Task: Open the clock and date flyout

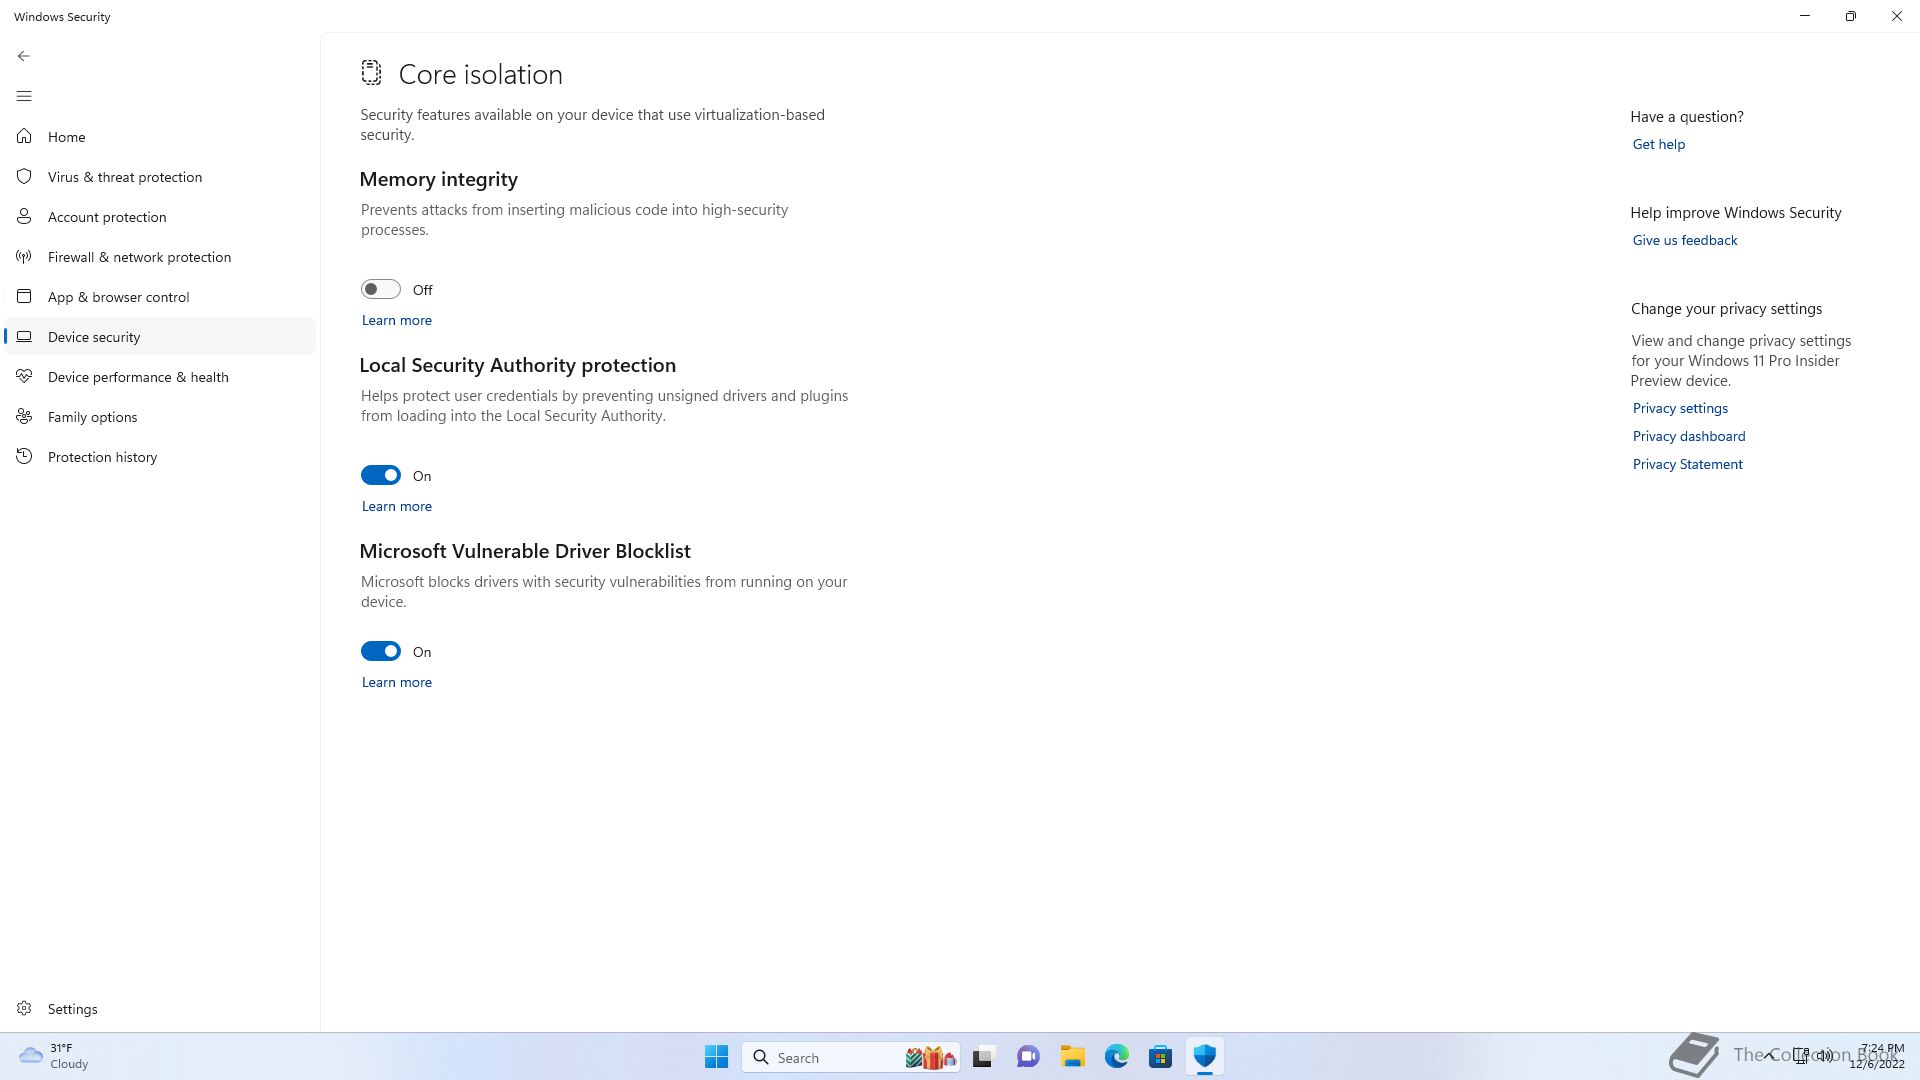Action: (x=1877, y=1056)
